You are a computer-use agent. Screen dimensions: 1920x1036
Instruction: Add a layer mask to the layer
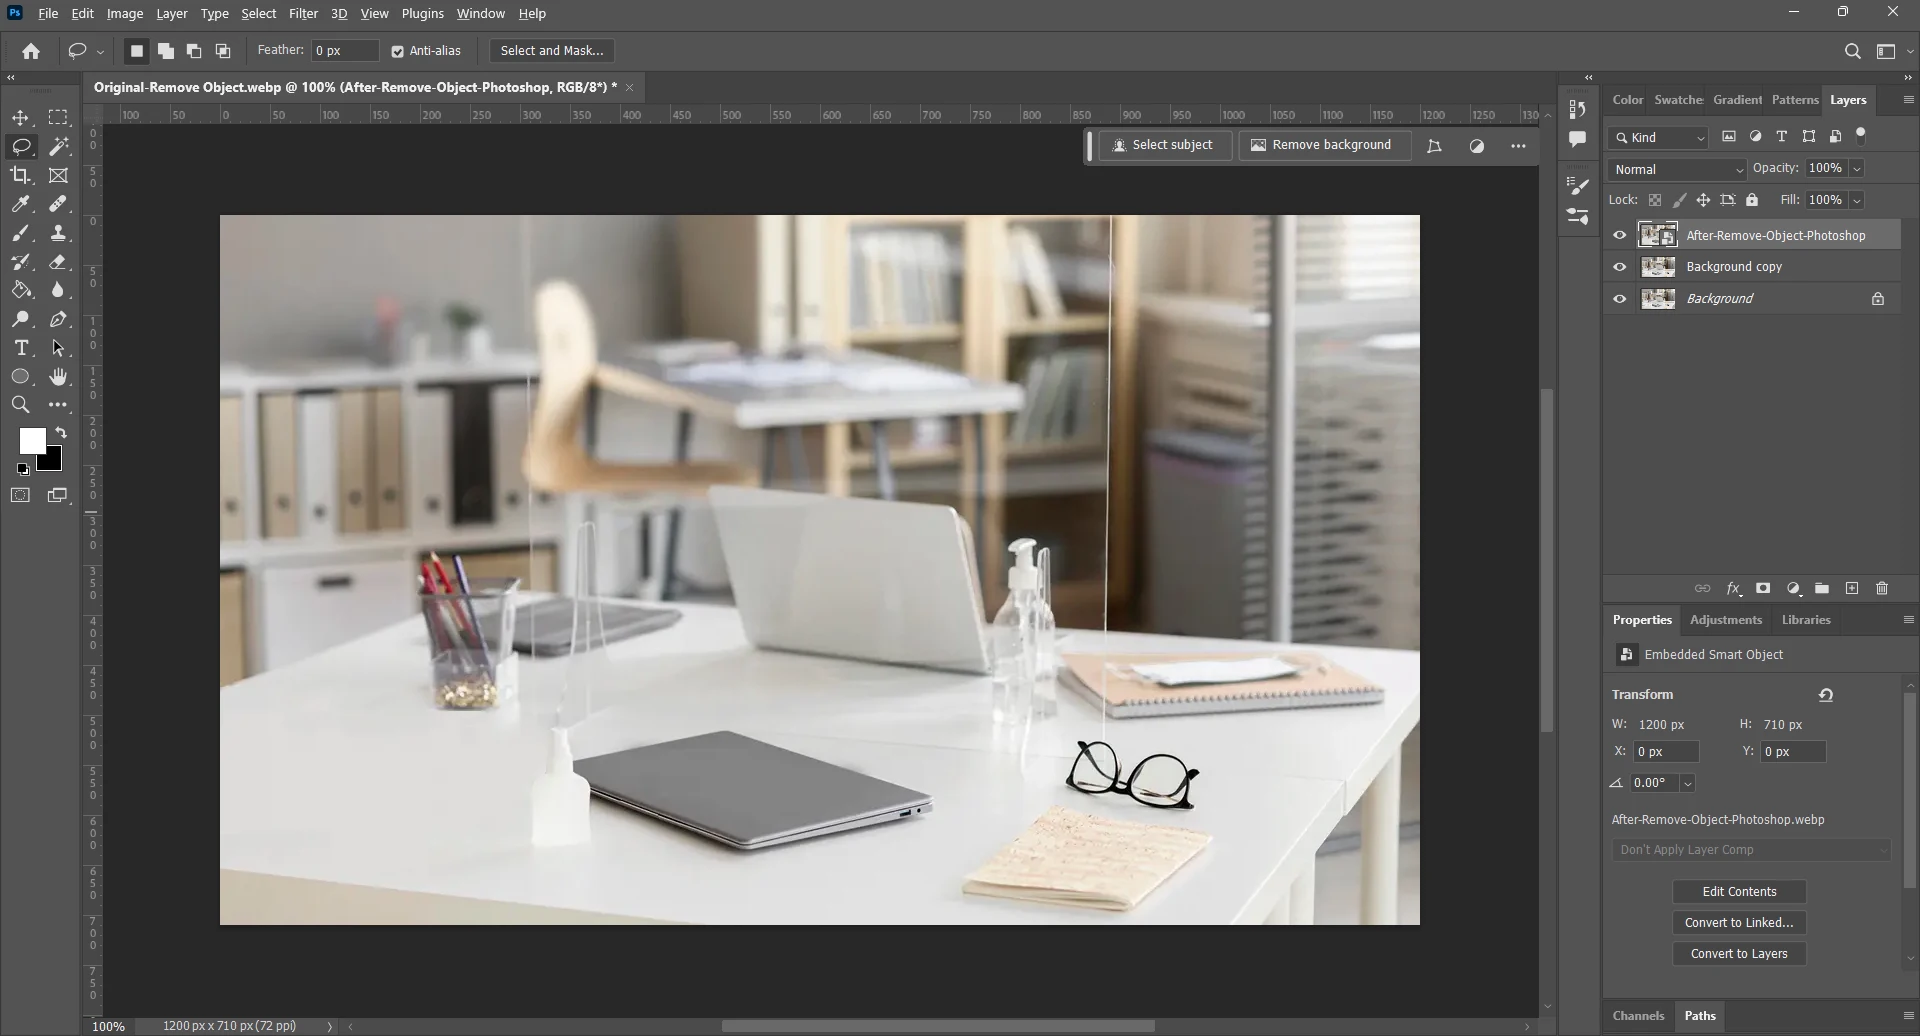click(x=1764, y=589)
